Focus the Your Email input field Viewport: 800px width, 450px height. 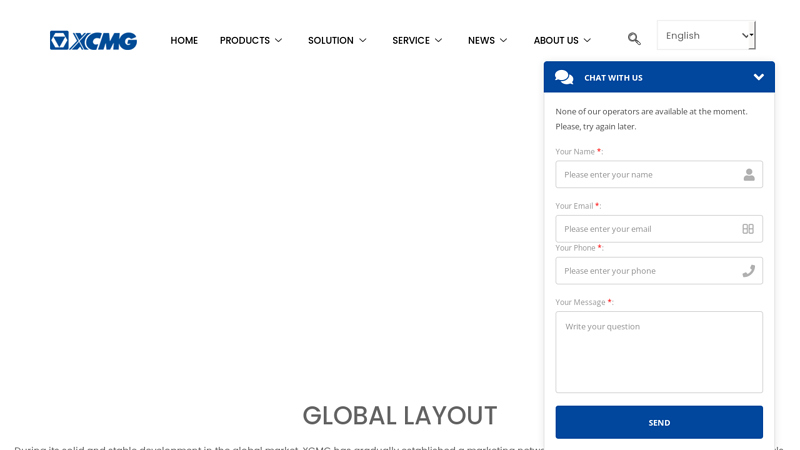(x=659, y=229)
